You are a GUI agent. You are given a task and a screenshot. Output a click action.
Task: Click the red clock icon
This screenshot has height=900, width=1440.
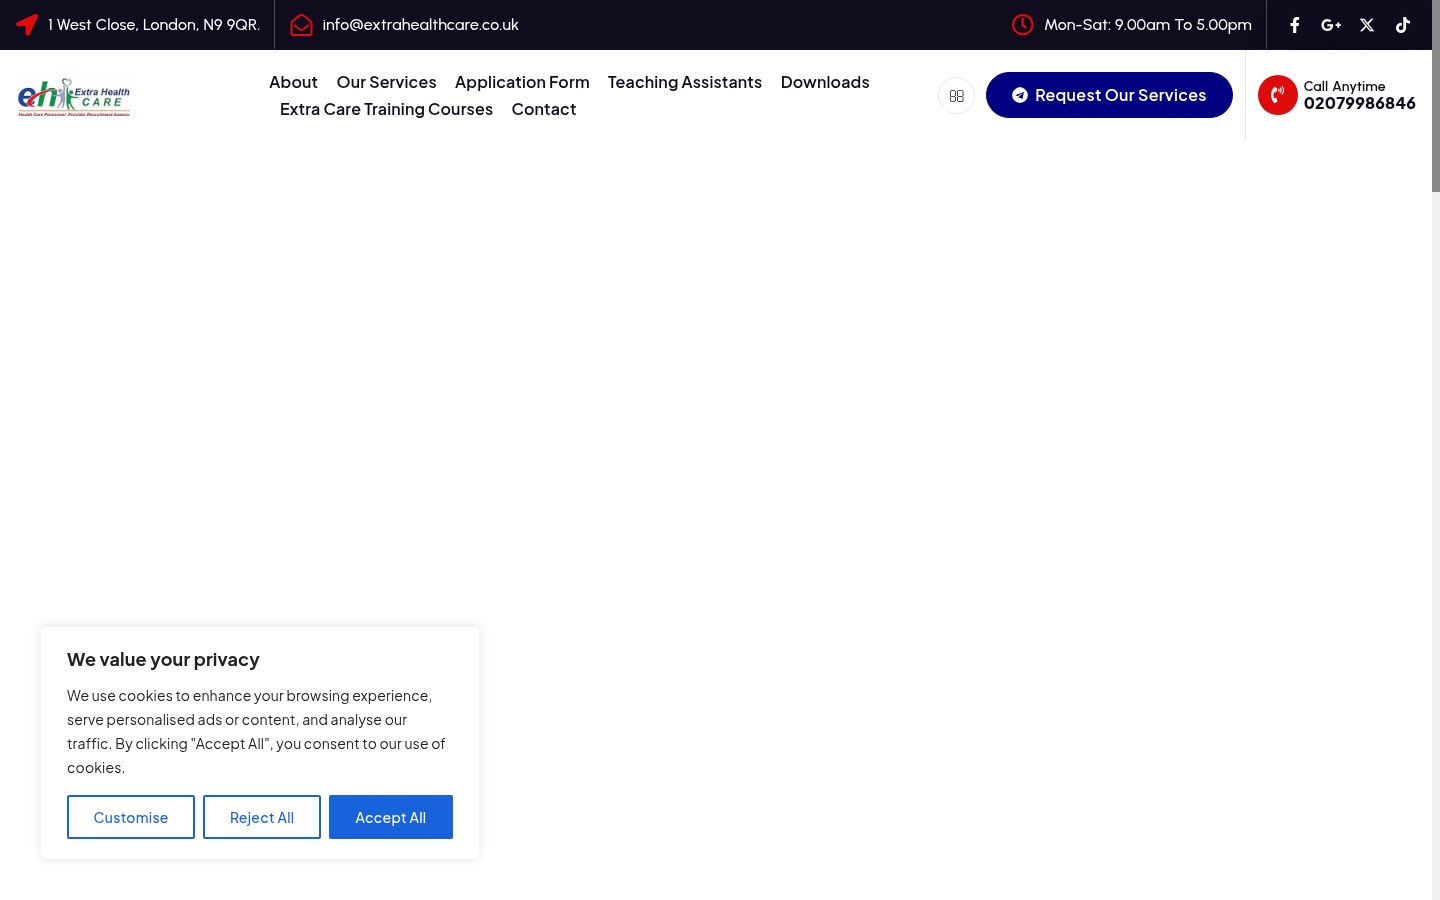click(x=1022, y=24)
